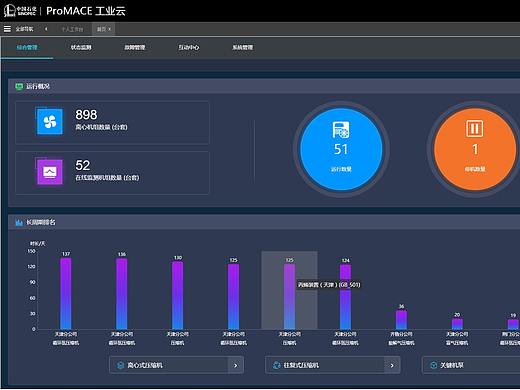Open the 系统管理 menu tab
Screen dimensions: 520x390
click(243, 47)
